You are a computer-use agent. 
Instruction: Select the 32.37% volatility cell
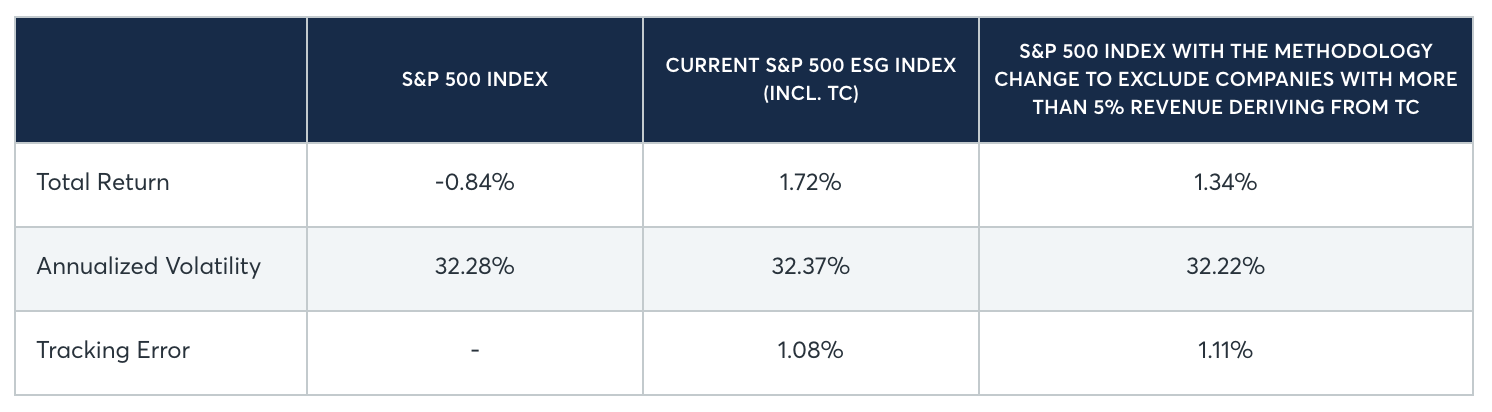click(810, 266)
